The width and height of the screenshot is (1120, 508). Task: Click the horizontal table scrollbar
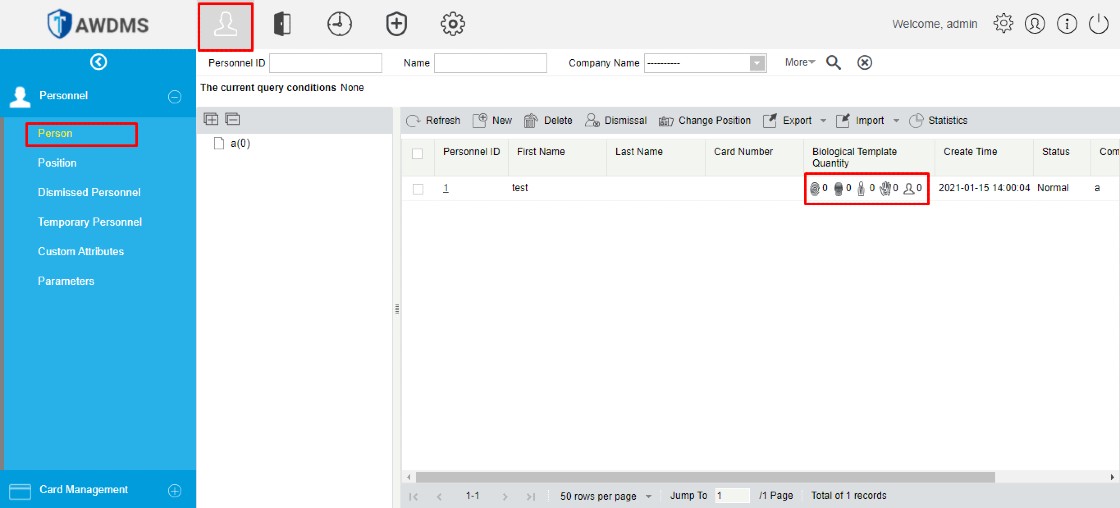tap(705, 477)
